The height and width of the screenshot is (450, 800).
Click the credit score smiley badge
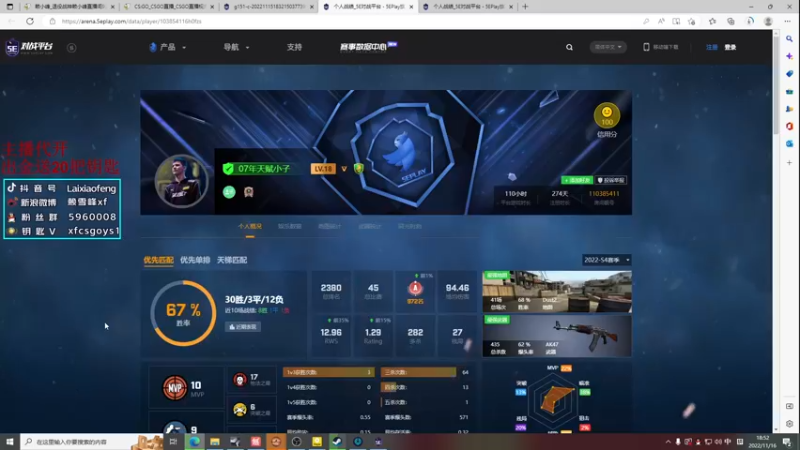tap(607, 115)
